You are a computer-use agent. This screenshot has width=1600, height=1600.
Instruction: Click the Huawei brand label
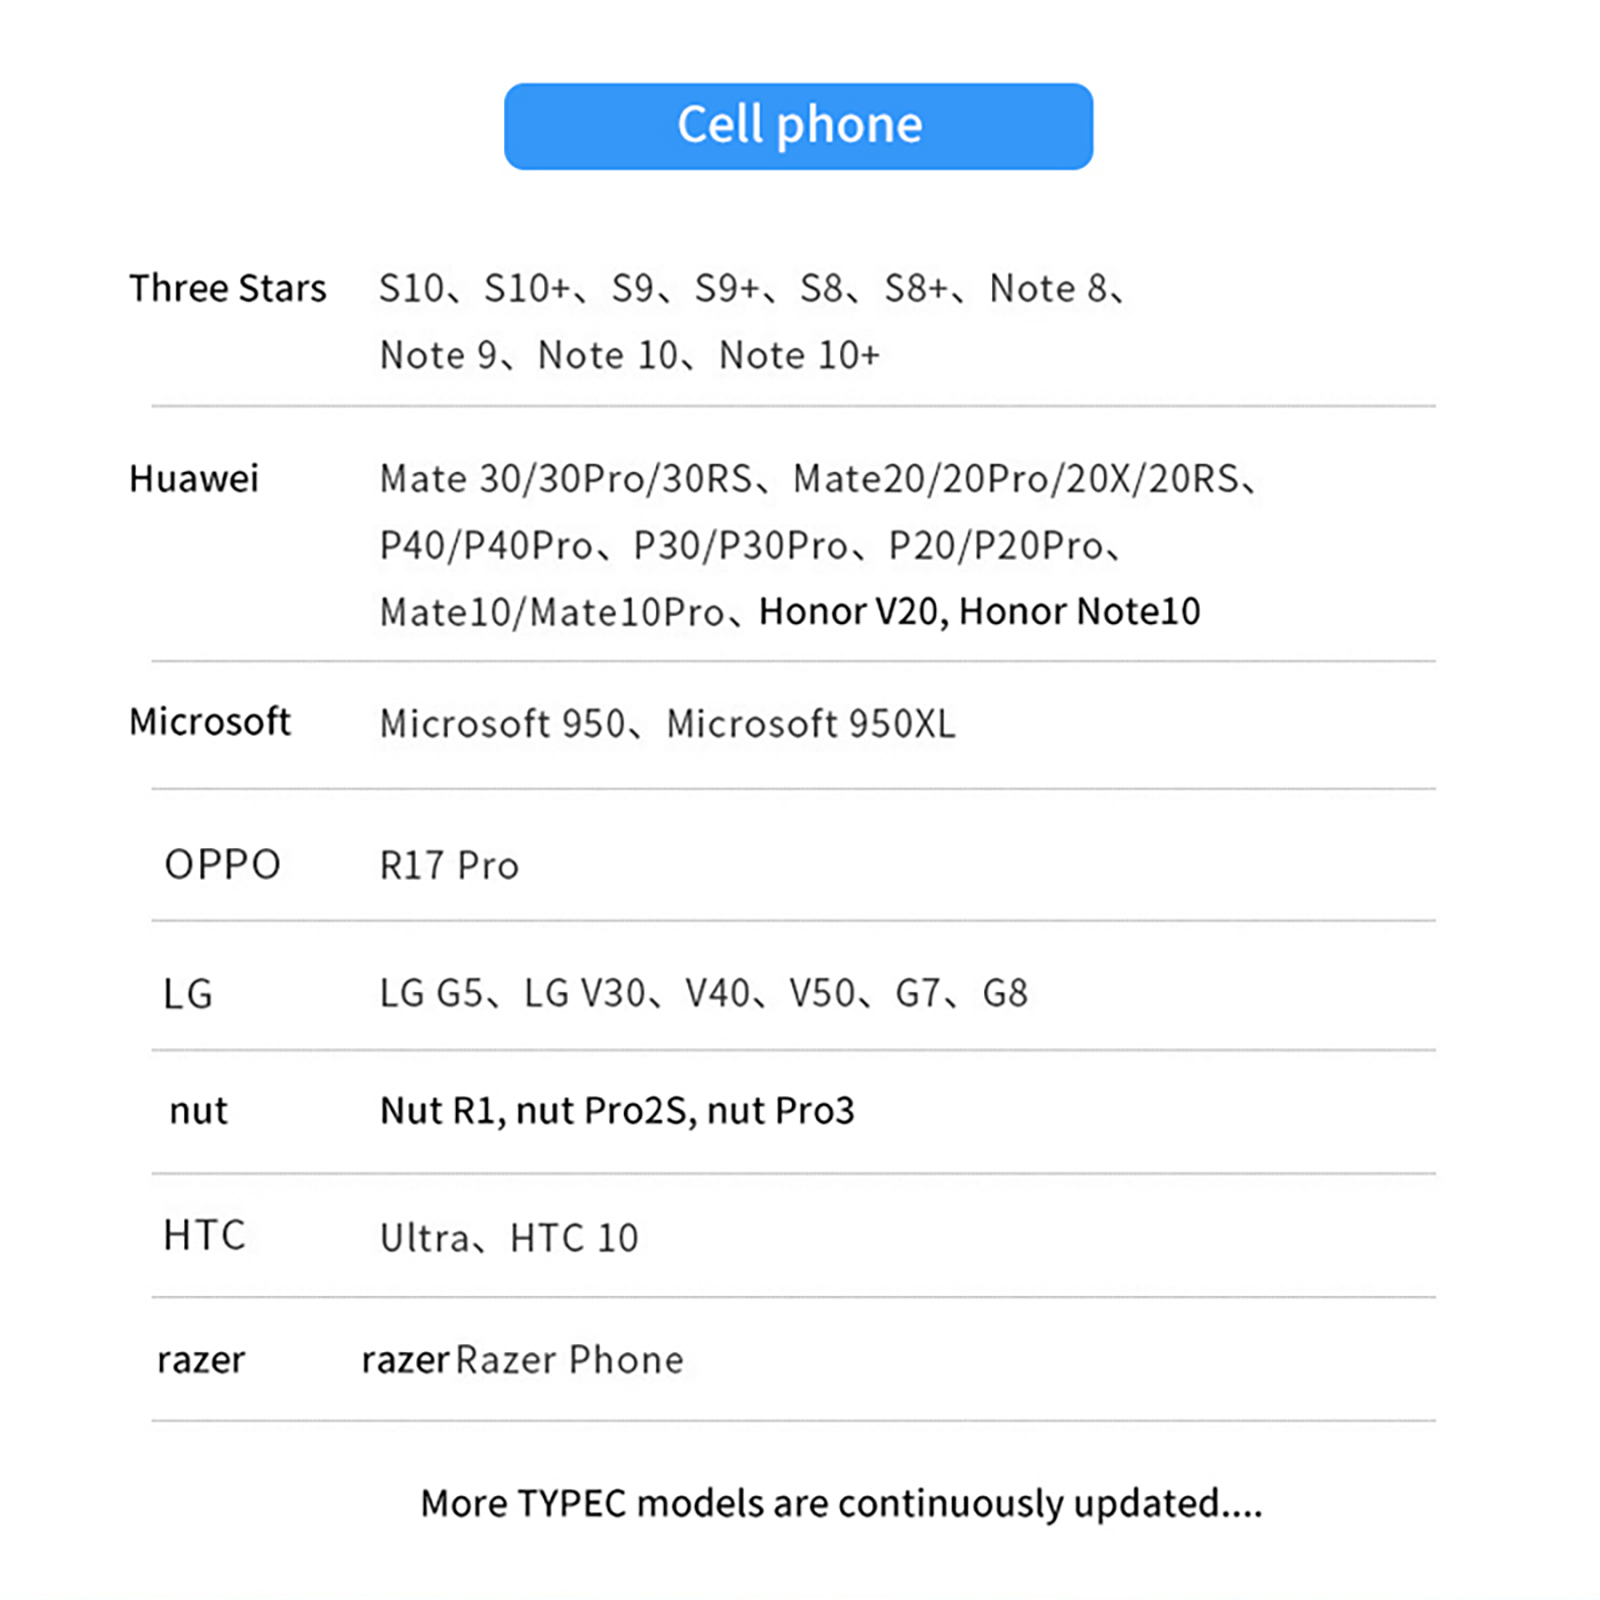tap(194, 479)
